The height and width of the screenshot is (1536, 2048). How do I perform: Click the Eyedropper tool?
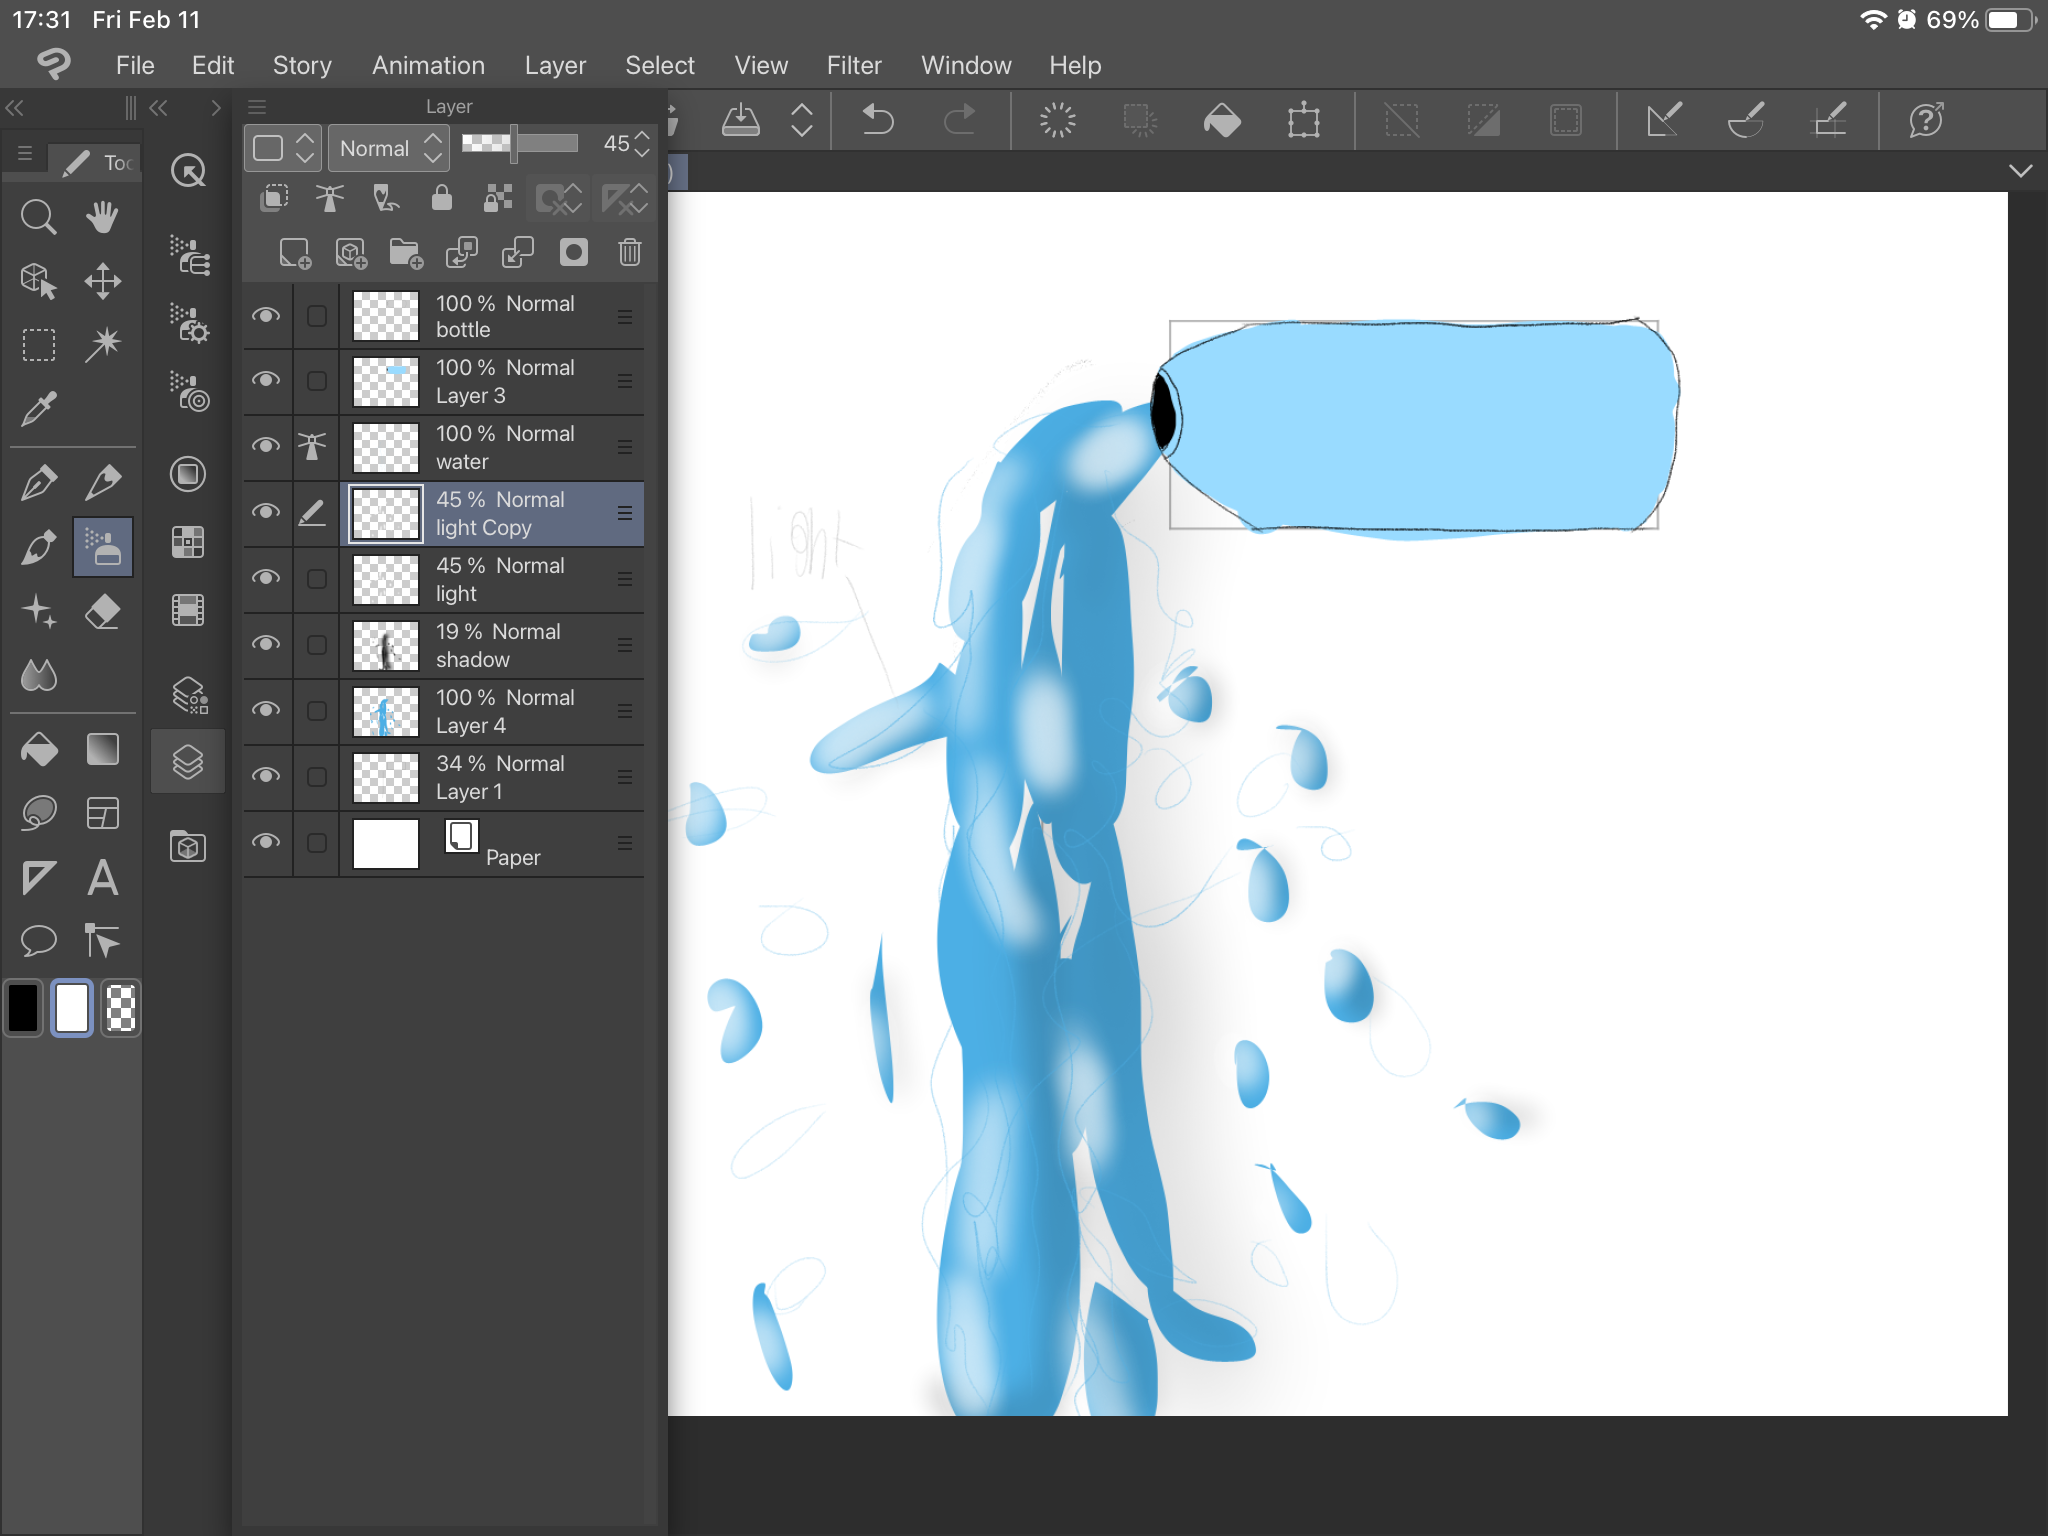tap(38, 408)
